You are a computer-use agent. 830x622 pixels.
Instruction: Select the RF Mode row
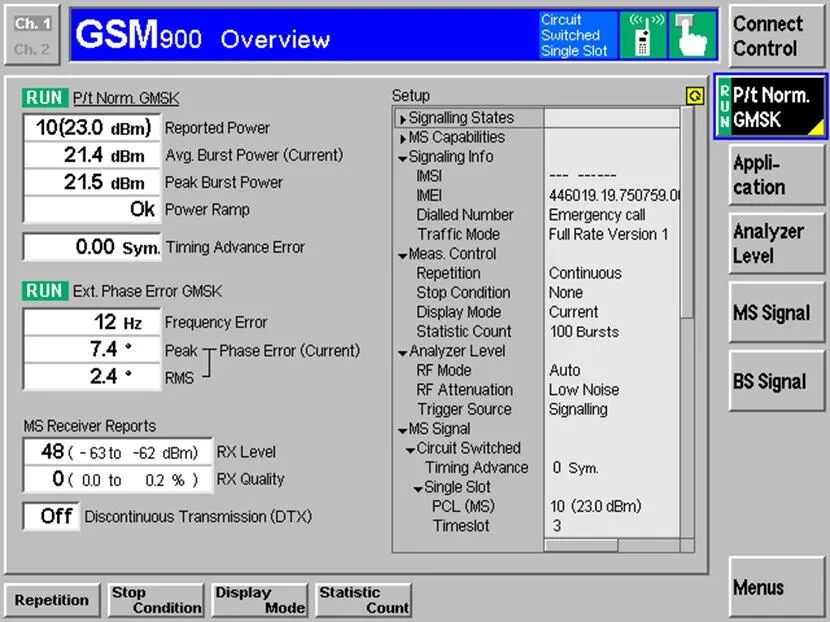pyautogui.click(x=537, y=370)
